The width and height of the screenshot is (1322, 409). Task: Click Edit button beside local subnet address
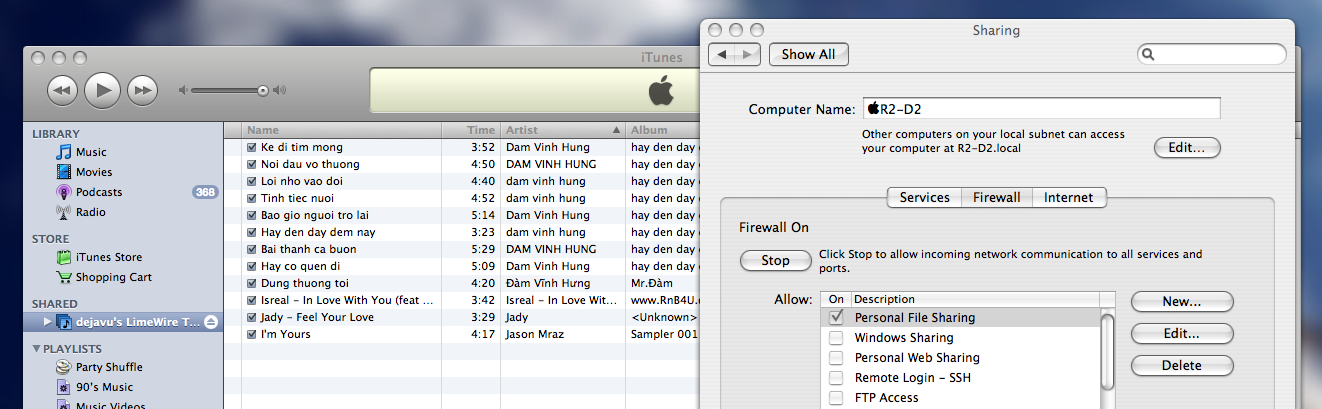pos(1188,147)
